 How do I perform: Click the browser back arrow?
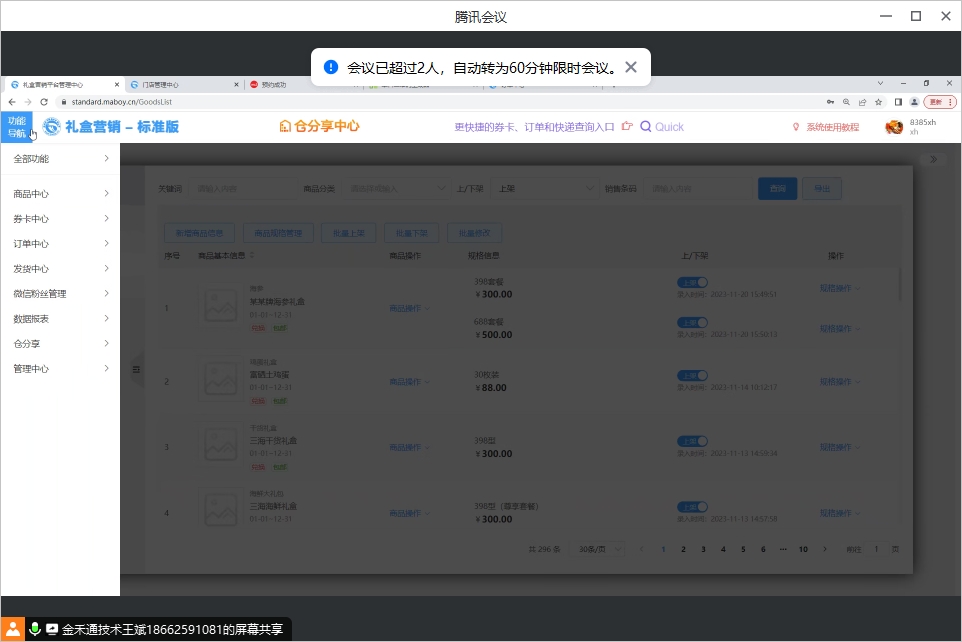tap(11, 102)
